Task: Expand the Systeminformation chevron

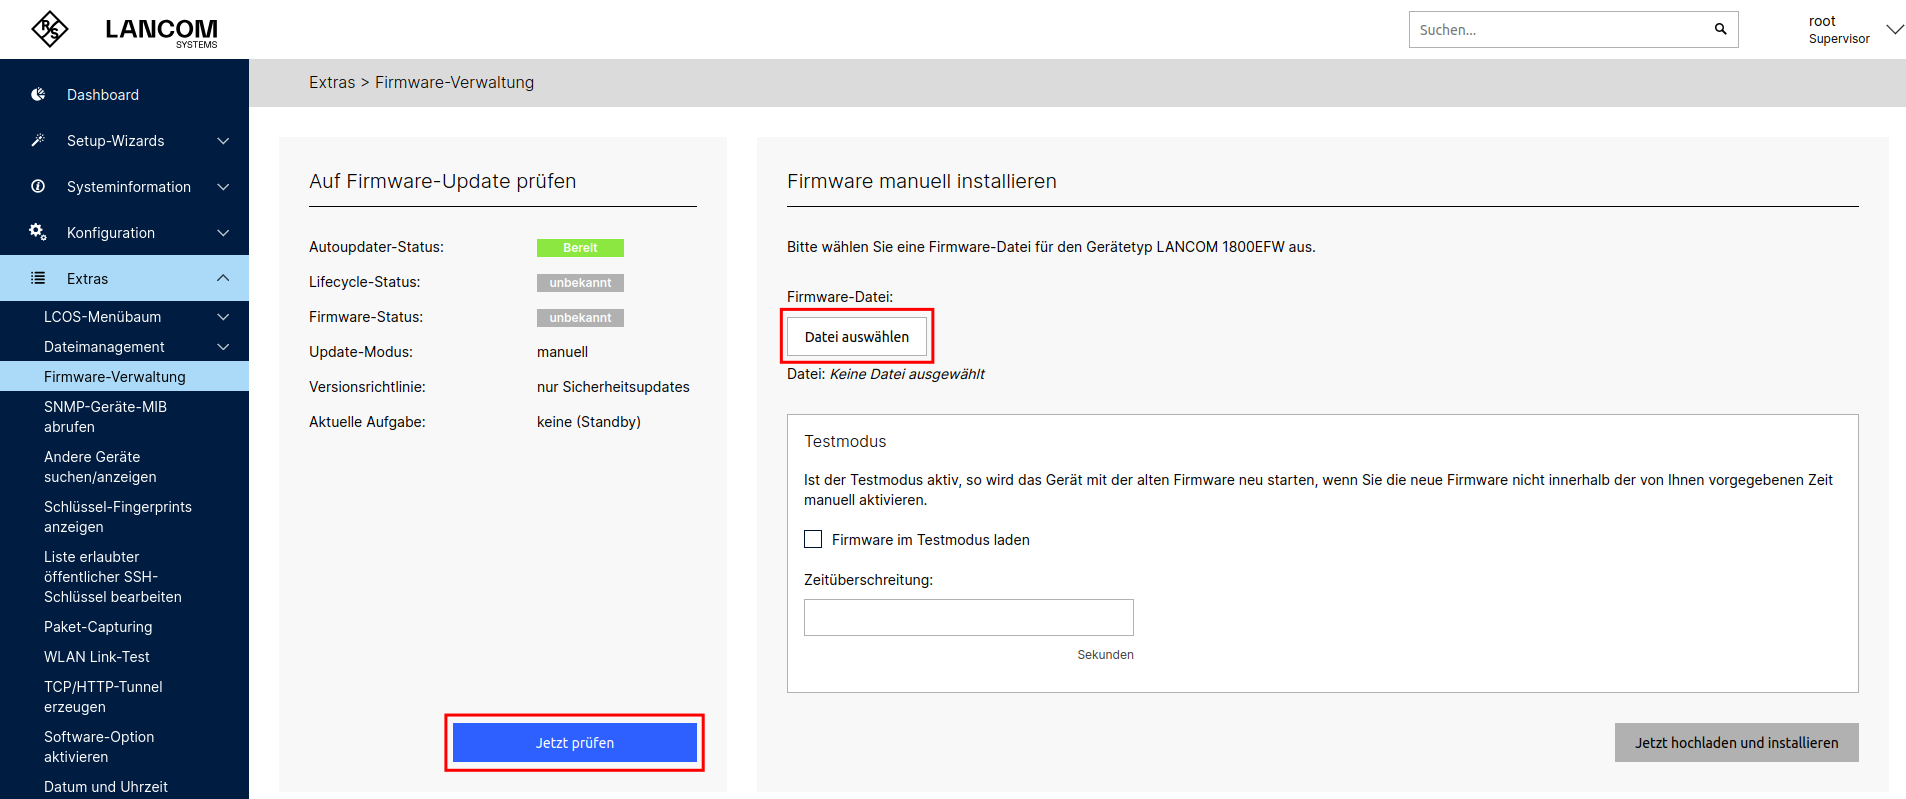Action: [223, 187]
